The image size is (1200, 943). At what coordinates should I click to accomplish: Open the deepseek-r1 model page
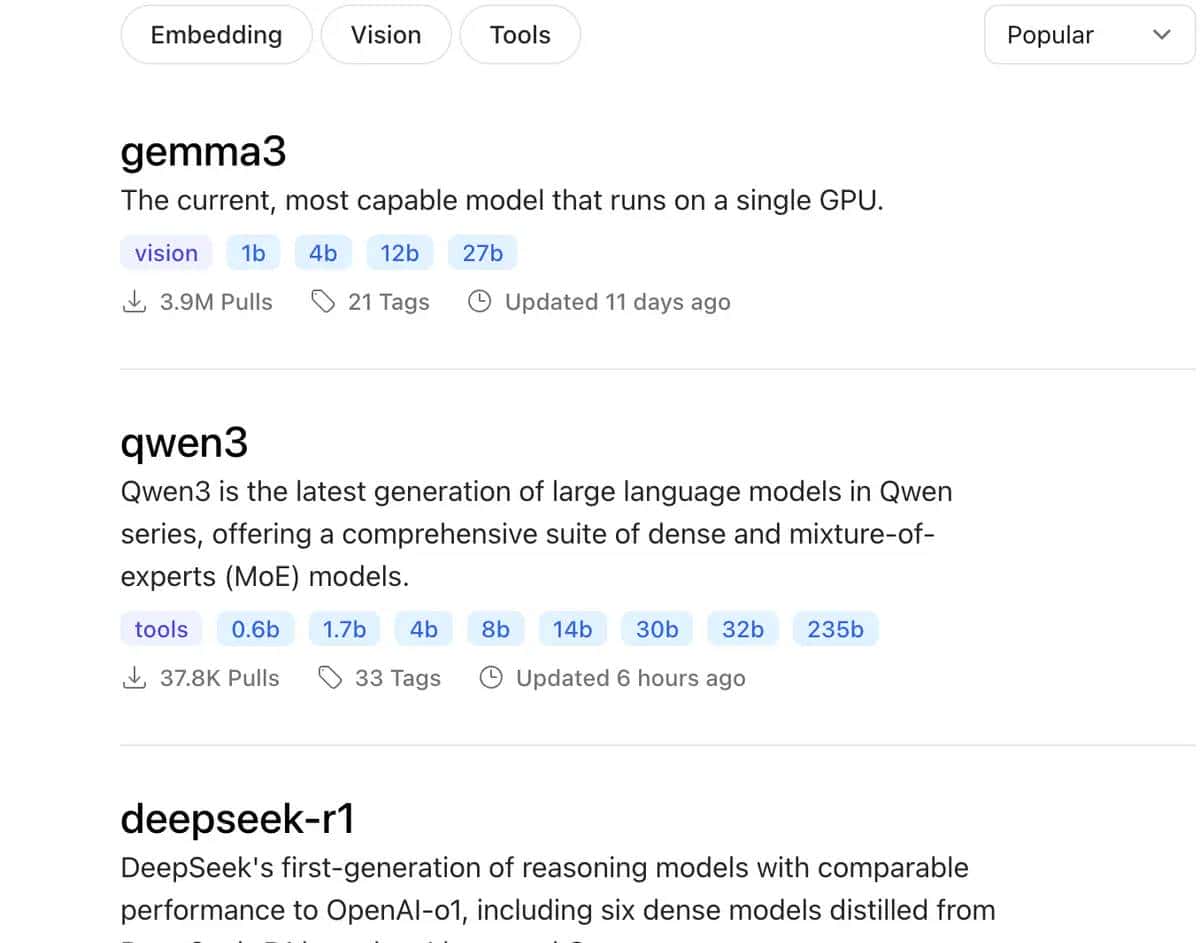tap(238, 819)
